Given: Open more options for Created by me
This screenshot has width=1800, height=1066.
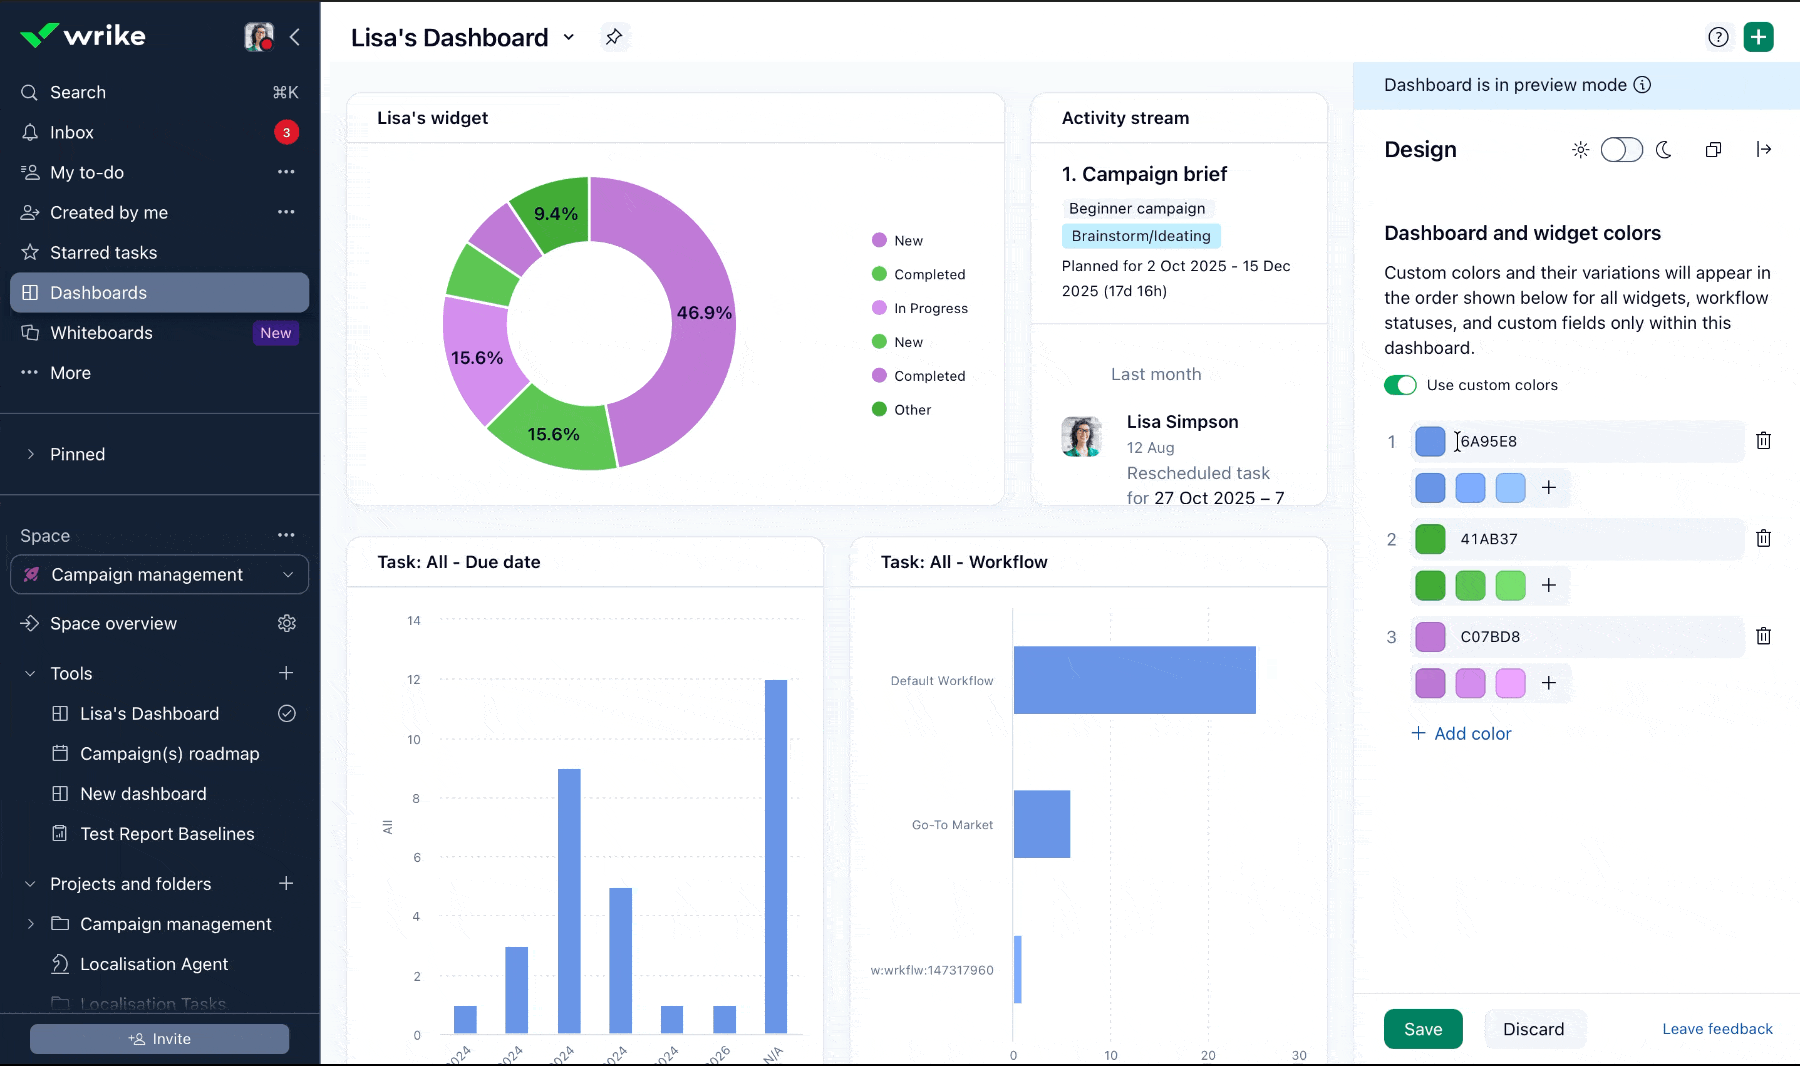Looking at the screenshot, I should click(x=286, y=212).
